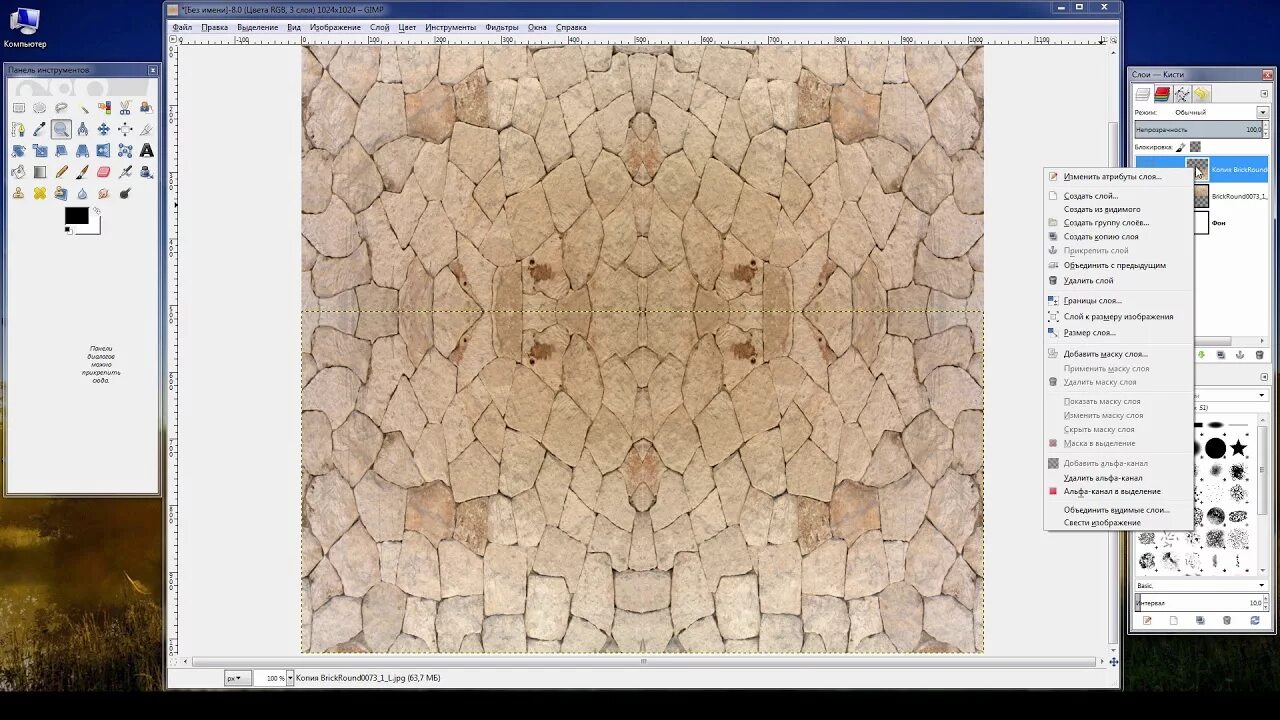Select the Alignment tool
This screenshot has width=1280, height=720.
[x=125, y=129]
